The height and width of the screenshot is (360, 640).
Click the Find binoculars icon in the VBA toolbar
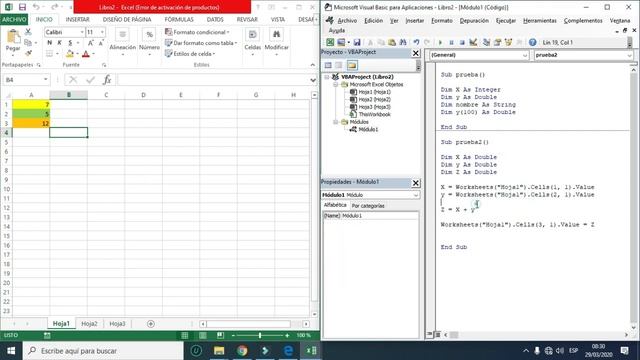(403, 42)
